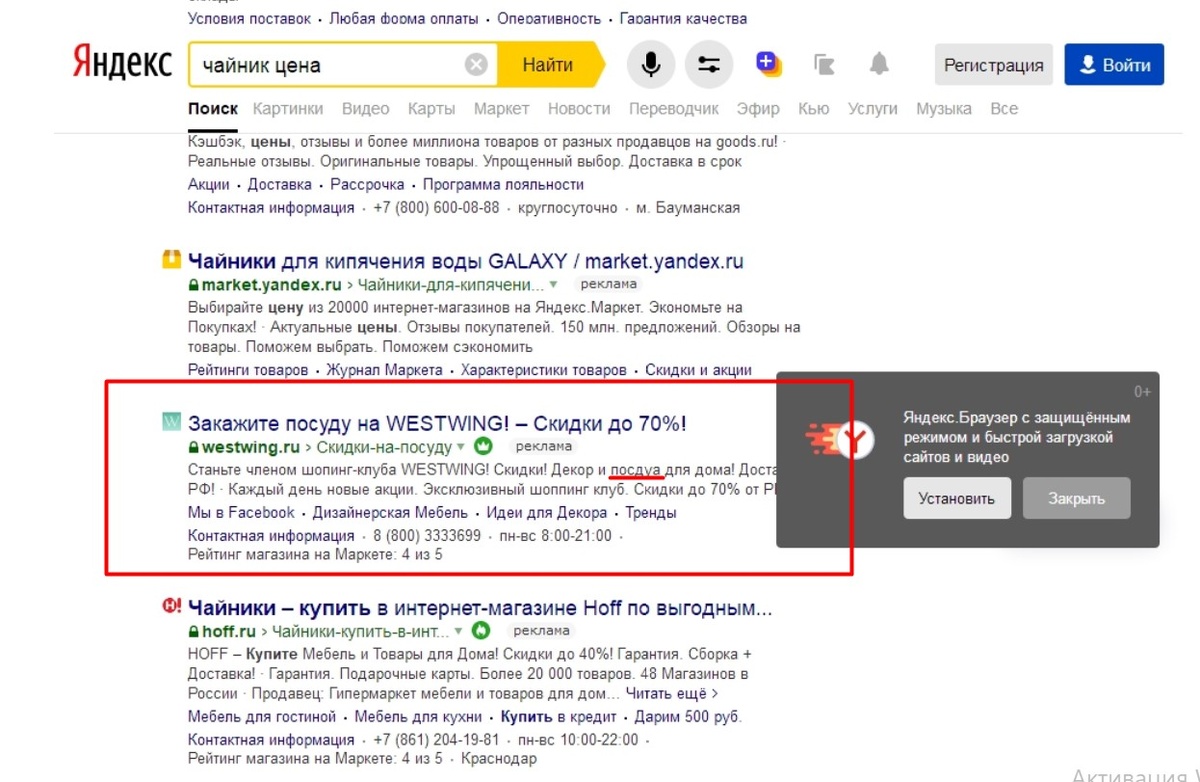The height and width of the screenshot is (782, 1200).
Task: Expand Читать ещё in Hoff result
Action: [672, 693]
